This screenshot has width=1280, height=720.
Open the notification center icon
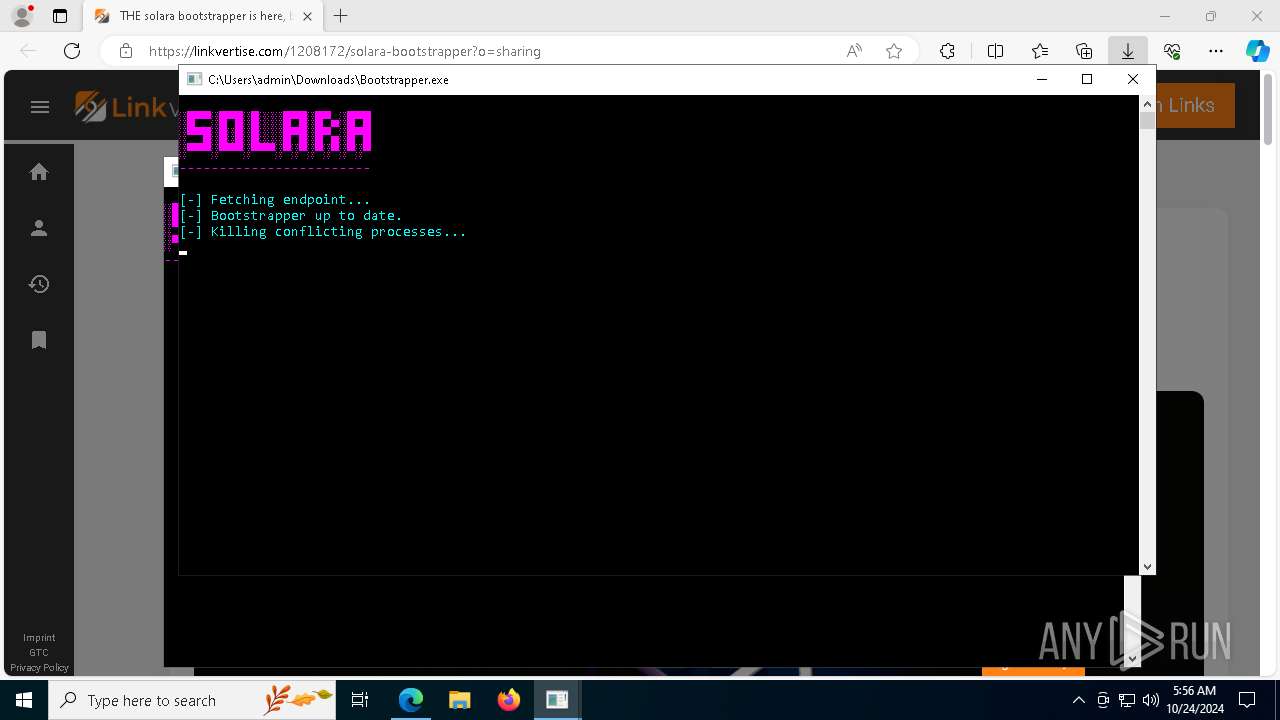click(x=1247, y=700)
